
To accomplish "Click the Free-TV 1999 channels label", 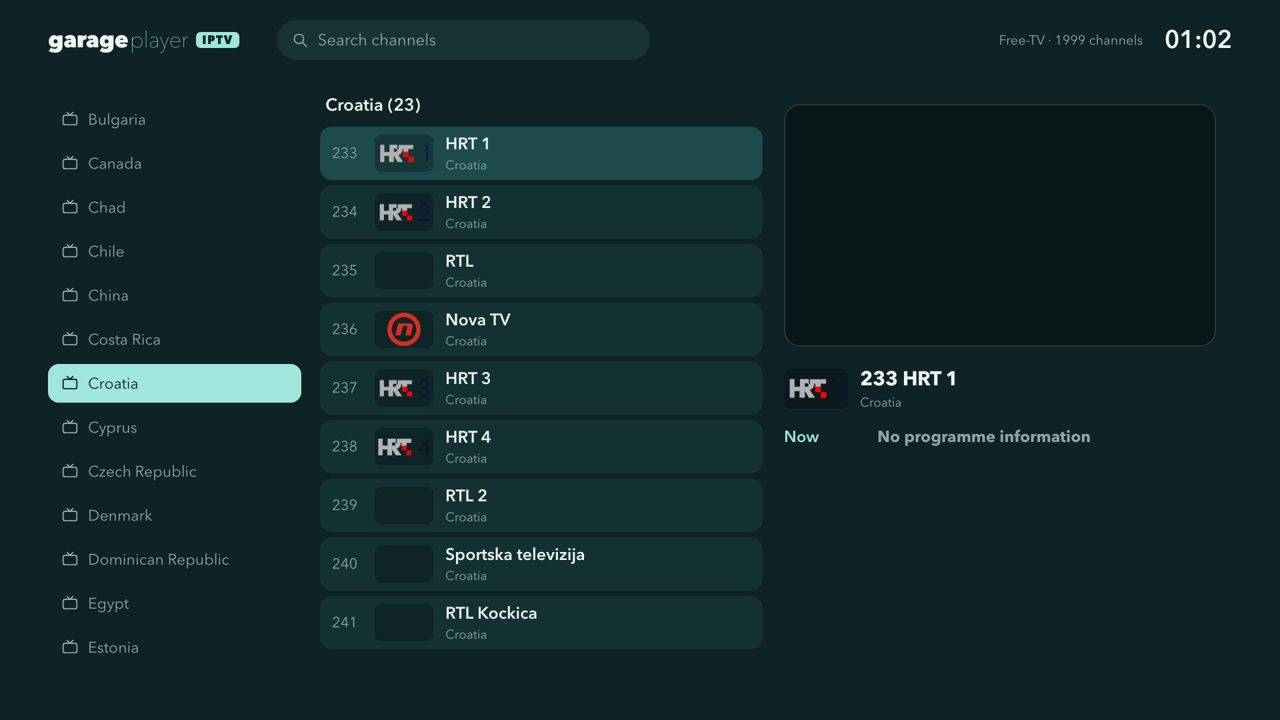I will pyautogui.click(x=1070, y=41).
